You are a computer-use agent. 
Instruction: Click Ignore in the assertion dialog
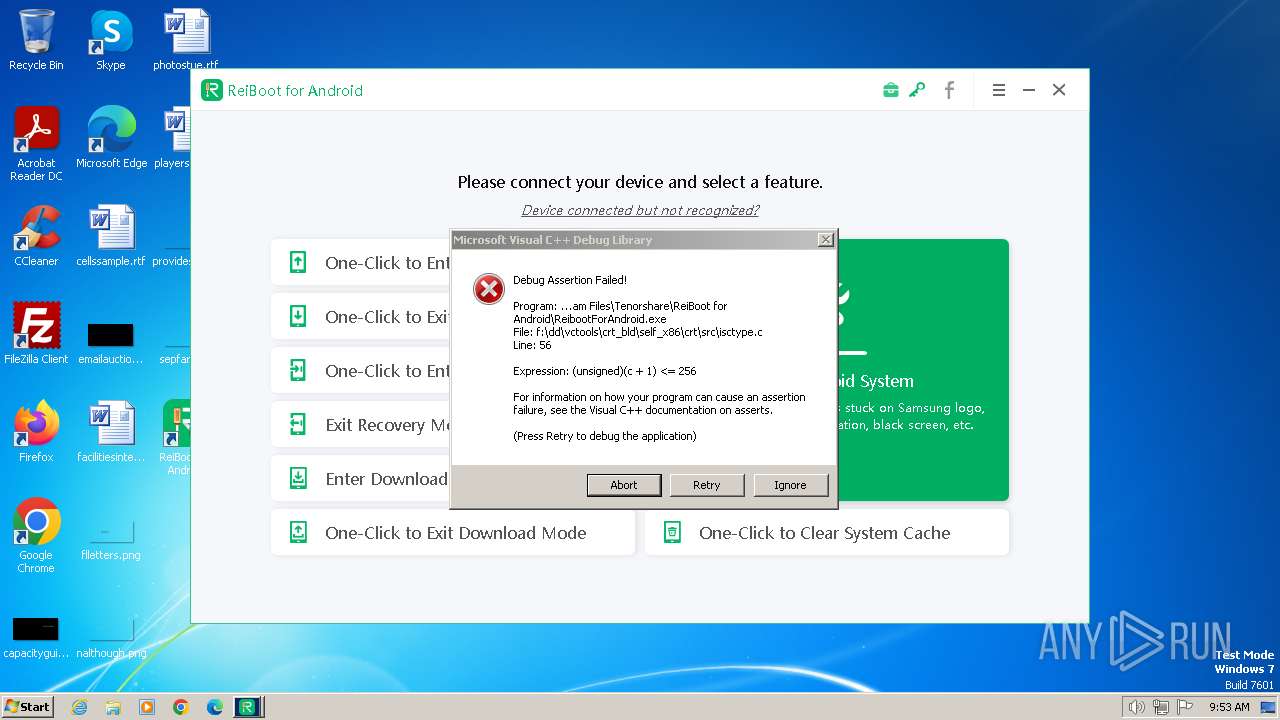pos(790,485)
